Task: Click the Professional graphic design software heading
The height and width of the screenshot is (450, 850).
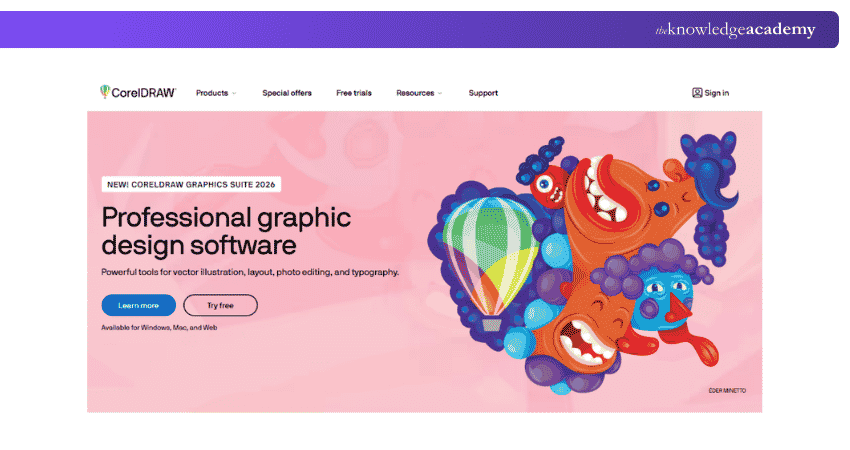Action: tap(226, 231)
